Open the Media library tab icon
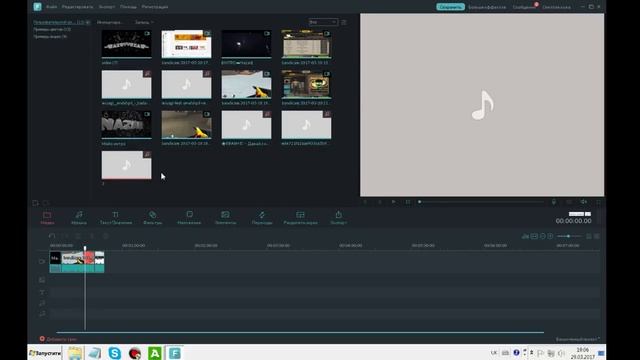Viewport: 640px width, 360px height. [x=47, y=215]
